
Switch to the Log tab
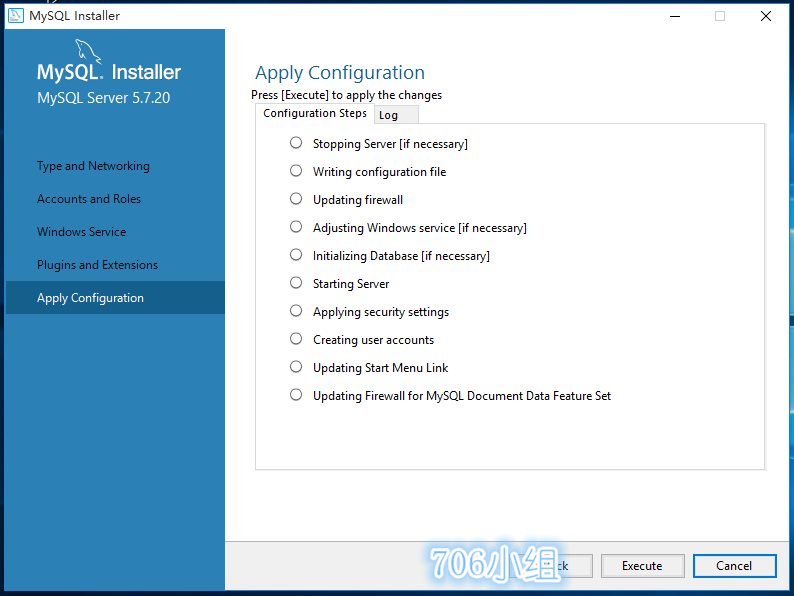(396, 115)
